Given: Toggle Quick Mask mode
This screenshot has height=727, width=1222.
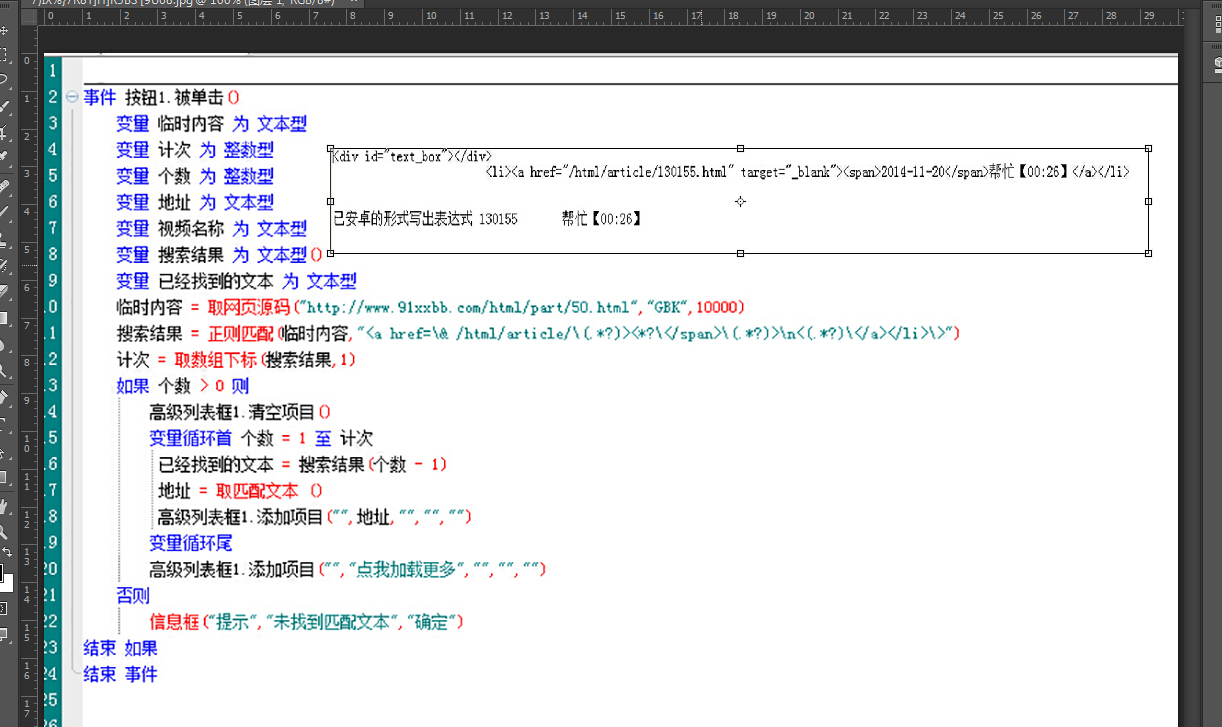Looking at the screenshot, I should point(4,608).
